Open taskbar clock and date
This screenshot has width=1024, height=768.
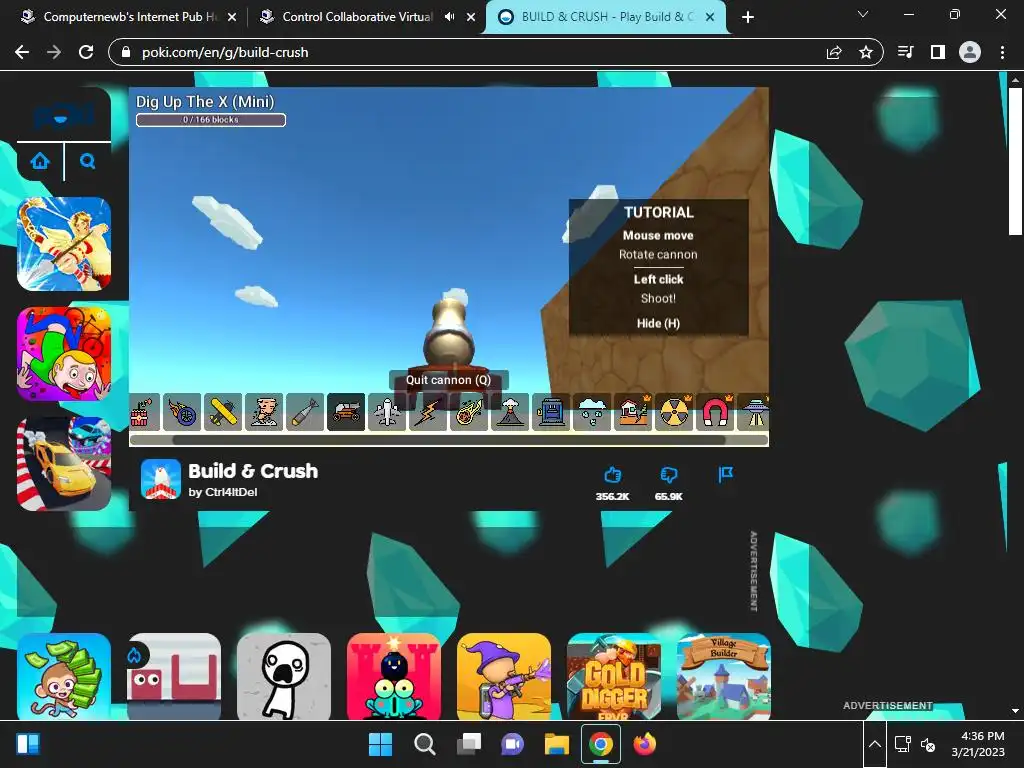coord(978,744)
